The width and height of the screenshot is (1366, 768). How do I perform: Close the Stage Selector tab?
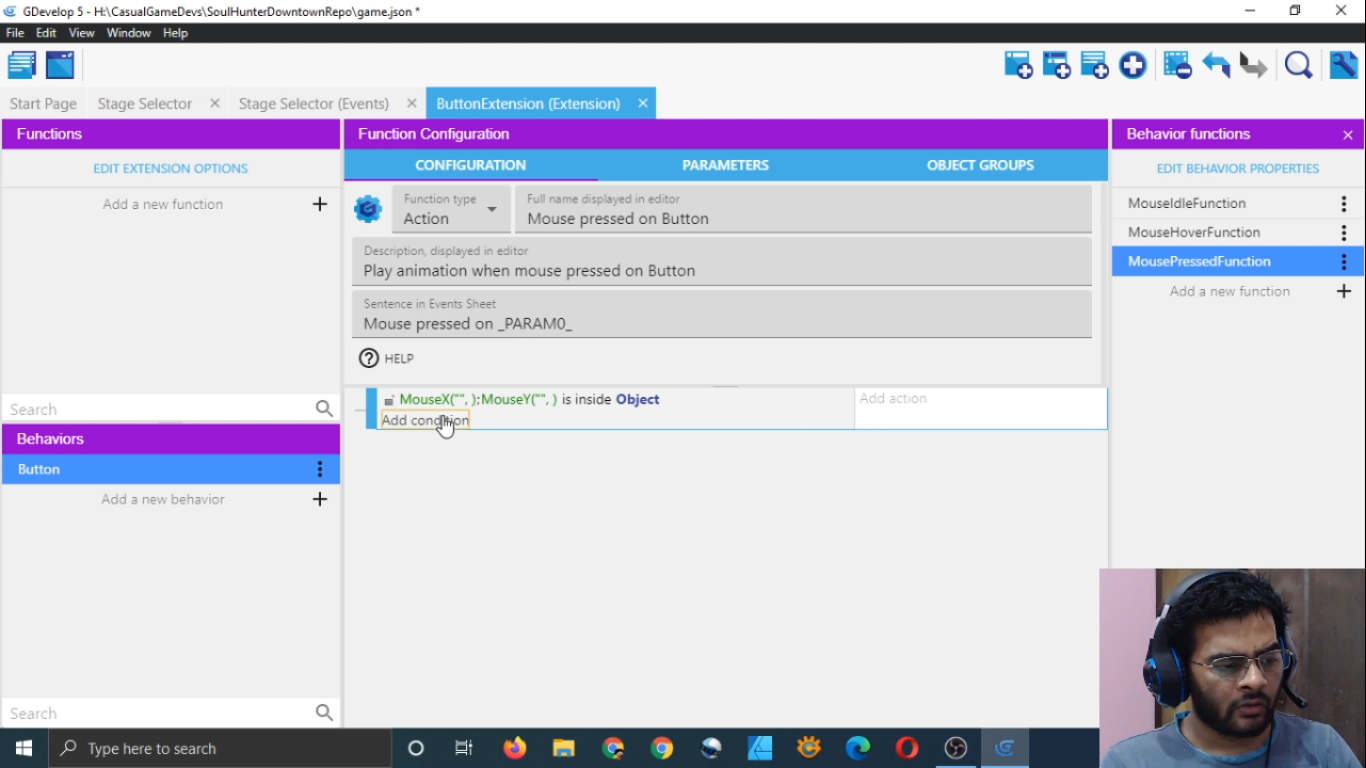click(x=214, y=103)
